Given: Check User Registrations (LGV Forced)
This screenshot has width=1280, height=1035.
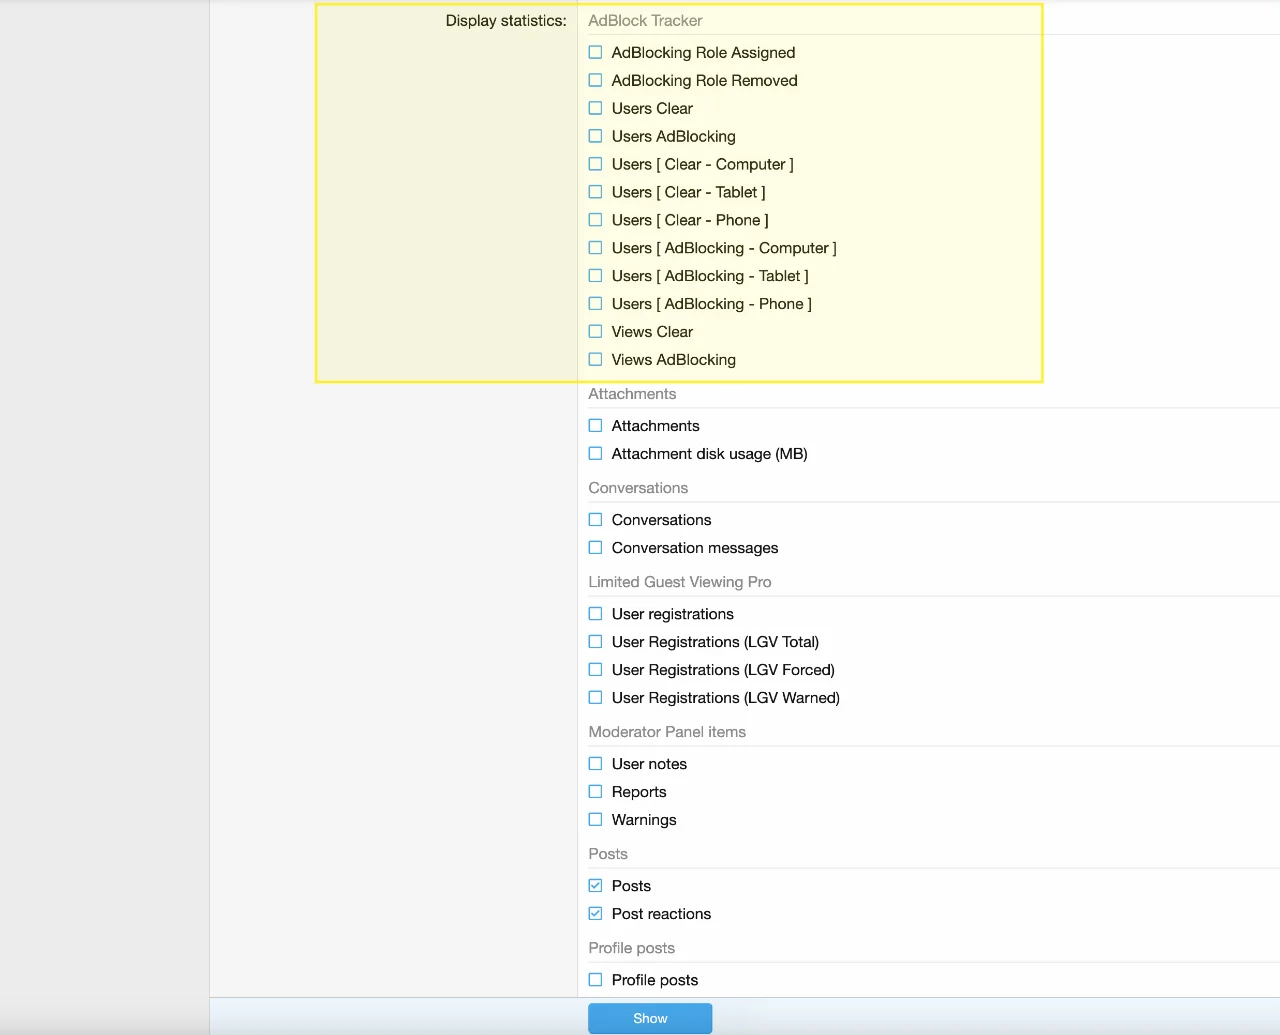Looking at the screenshot, I should 596,670.
